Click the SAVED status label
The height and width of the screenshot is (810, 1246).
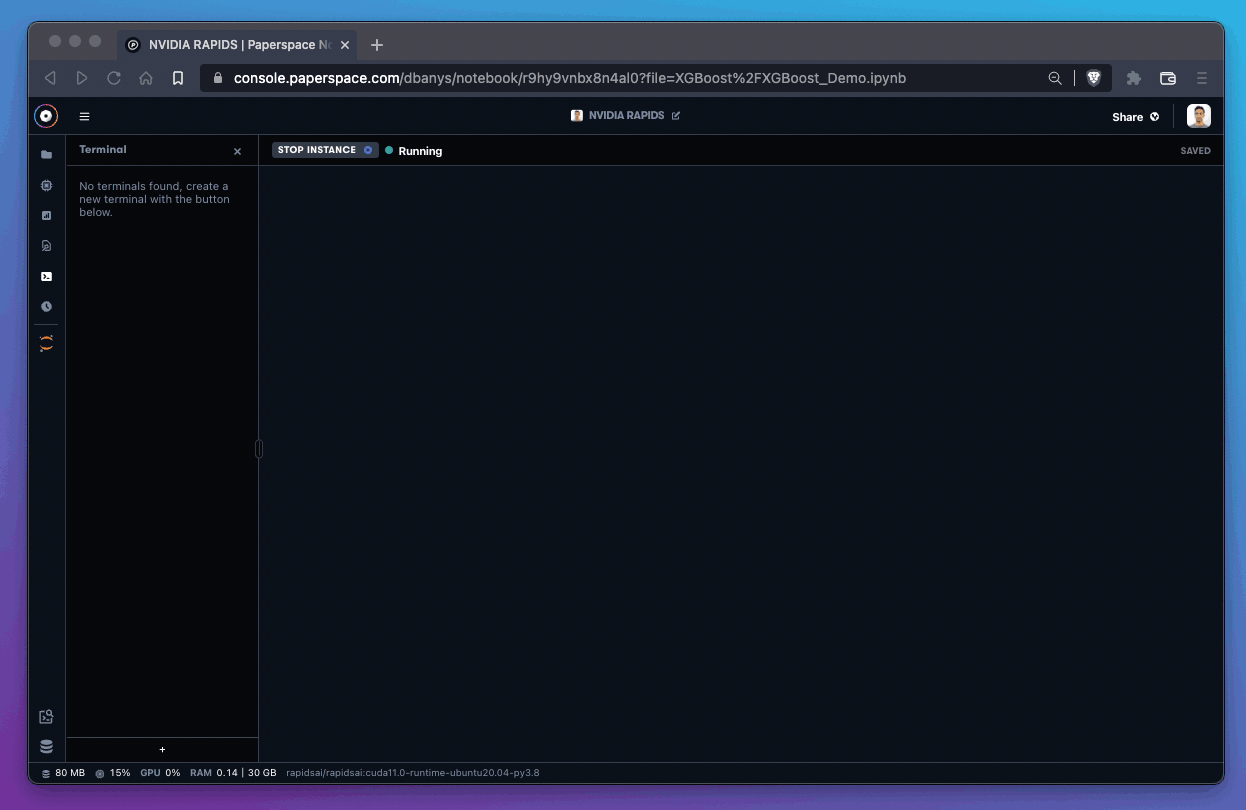[1195, 151]
